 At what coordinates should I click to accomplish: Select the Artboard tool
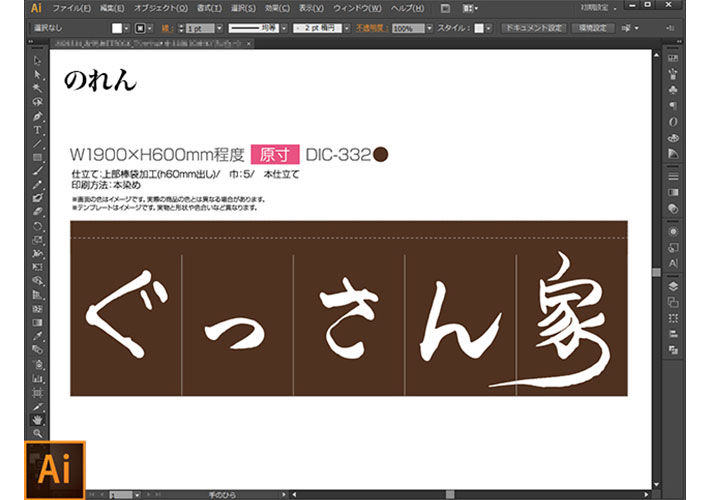tap(37, 392)
